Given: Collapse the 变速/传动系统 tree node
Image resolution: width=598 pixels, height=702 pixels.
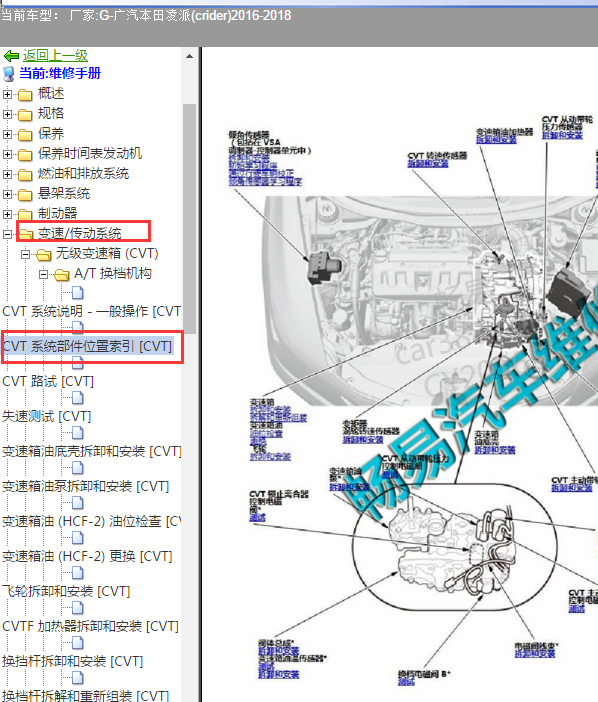Looking at the screenshot, I should (7, 234).
